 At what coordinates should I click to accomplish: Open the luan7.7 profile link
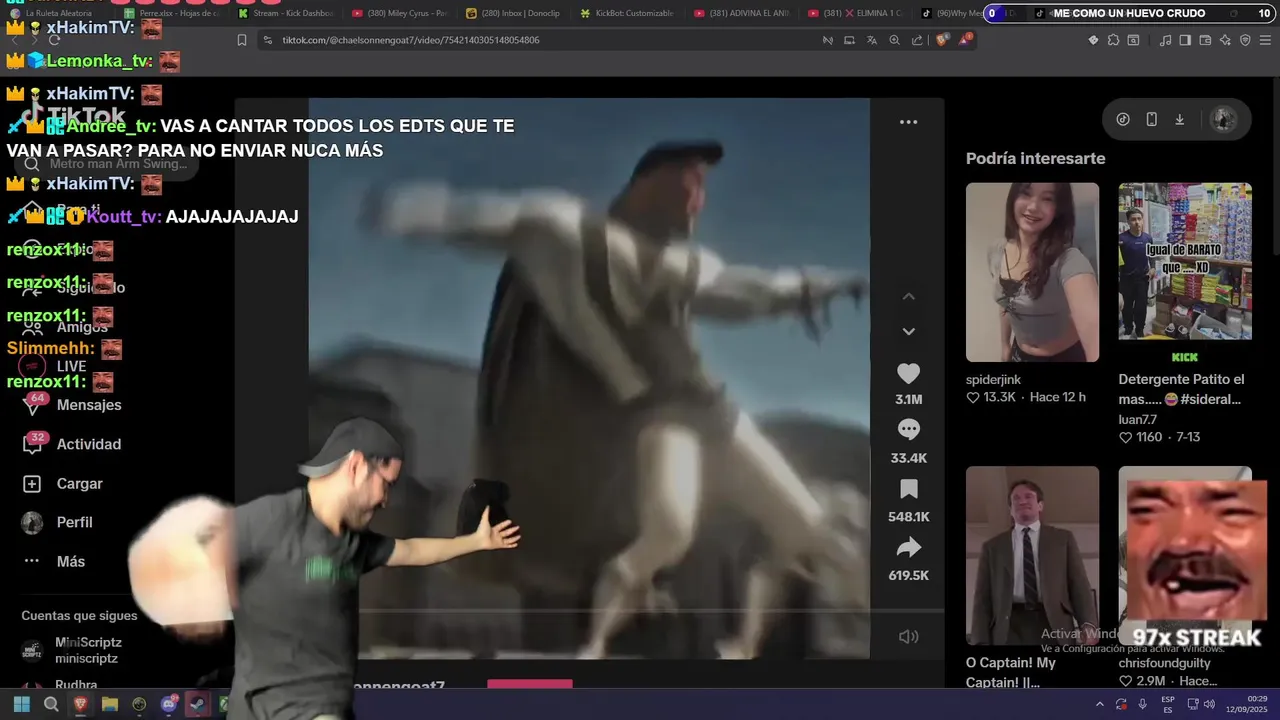[1137, 419]
